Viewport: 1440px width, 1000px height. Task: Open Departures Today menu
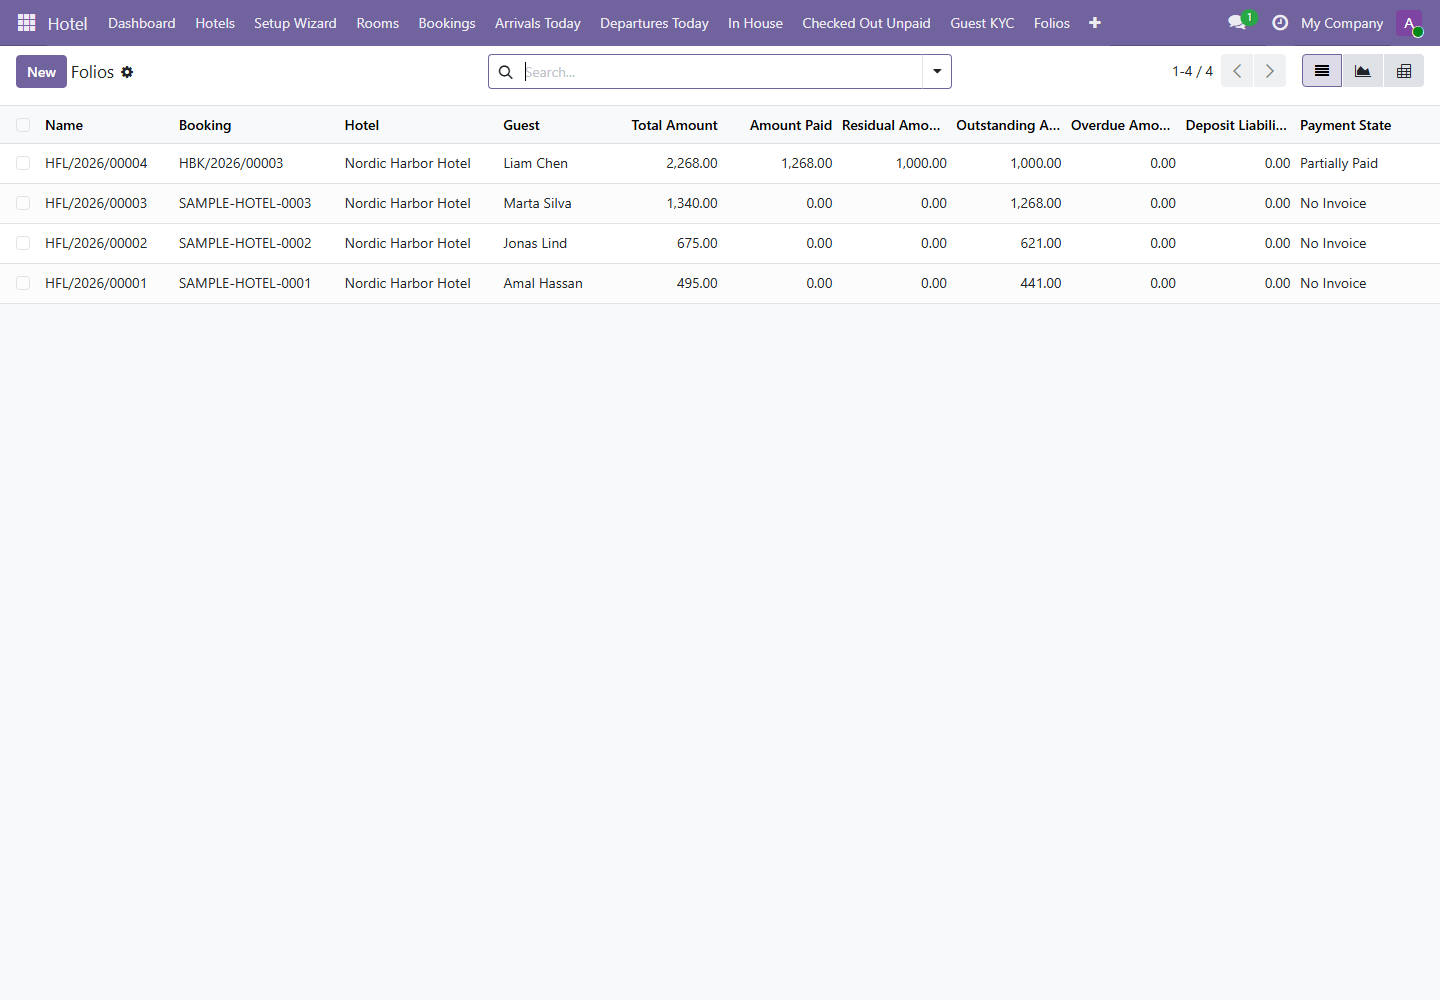coord(654,23)
